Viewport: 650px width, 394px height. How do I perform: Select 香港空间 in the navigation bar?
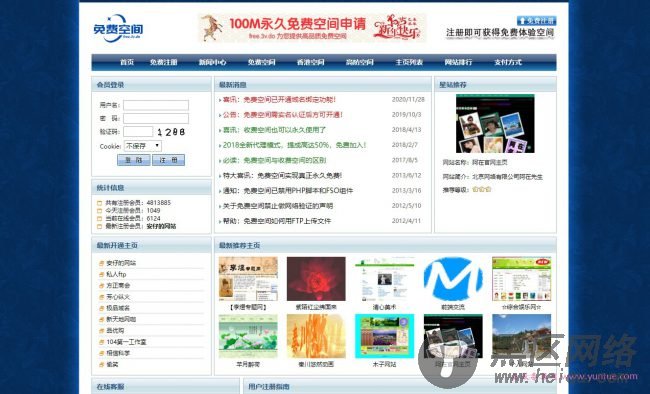point(310,62)
